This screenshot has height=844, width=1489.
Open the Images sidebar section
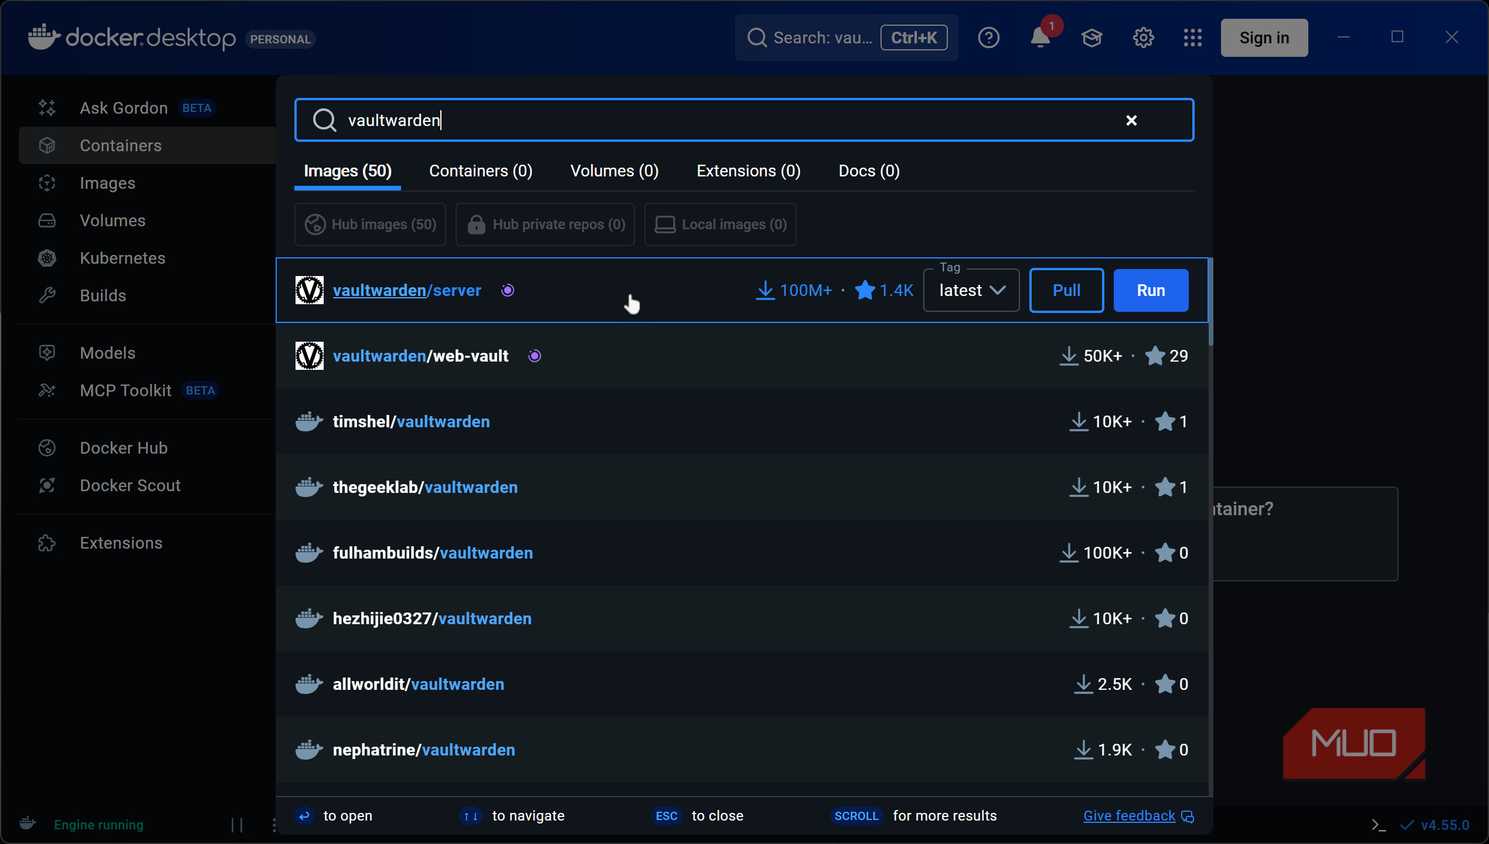click(146, 183)
